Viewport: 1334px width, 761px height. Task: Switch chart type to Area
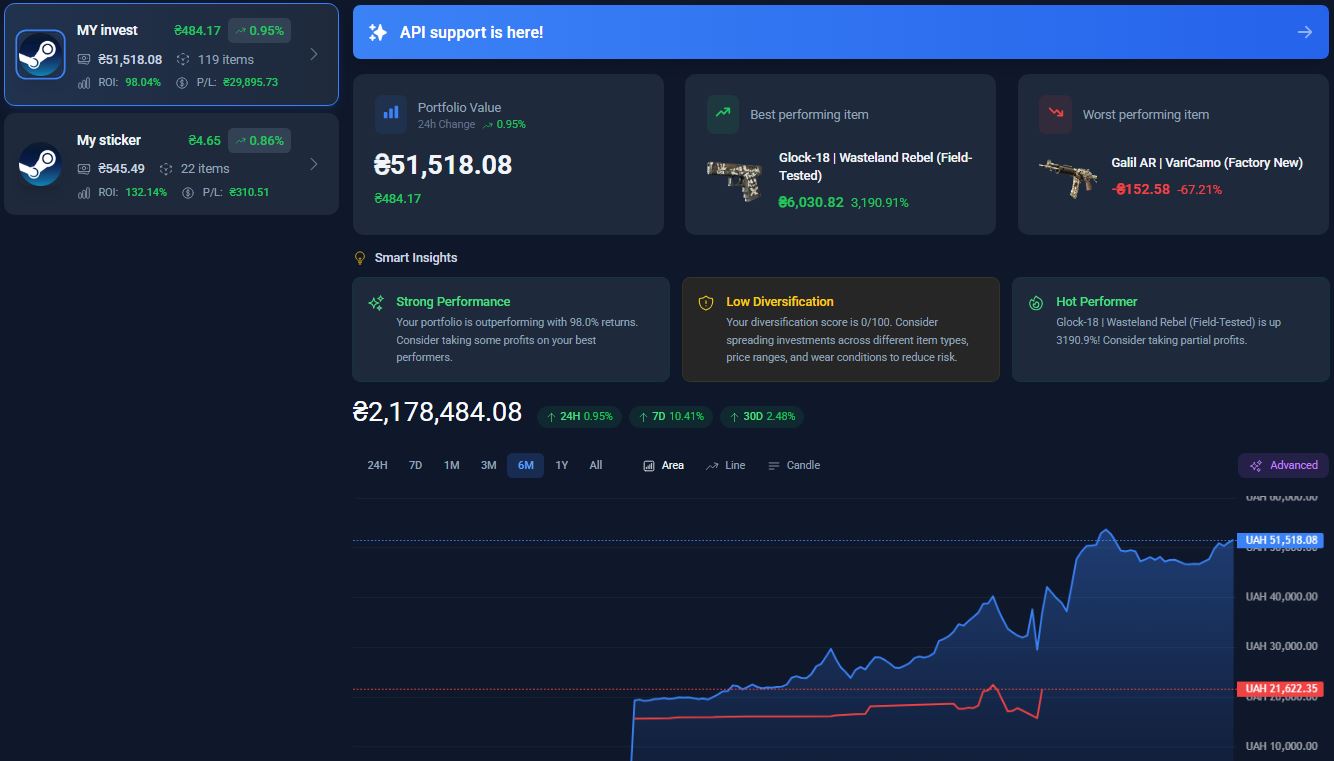(x=663, y=465)
